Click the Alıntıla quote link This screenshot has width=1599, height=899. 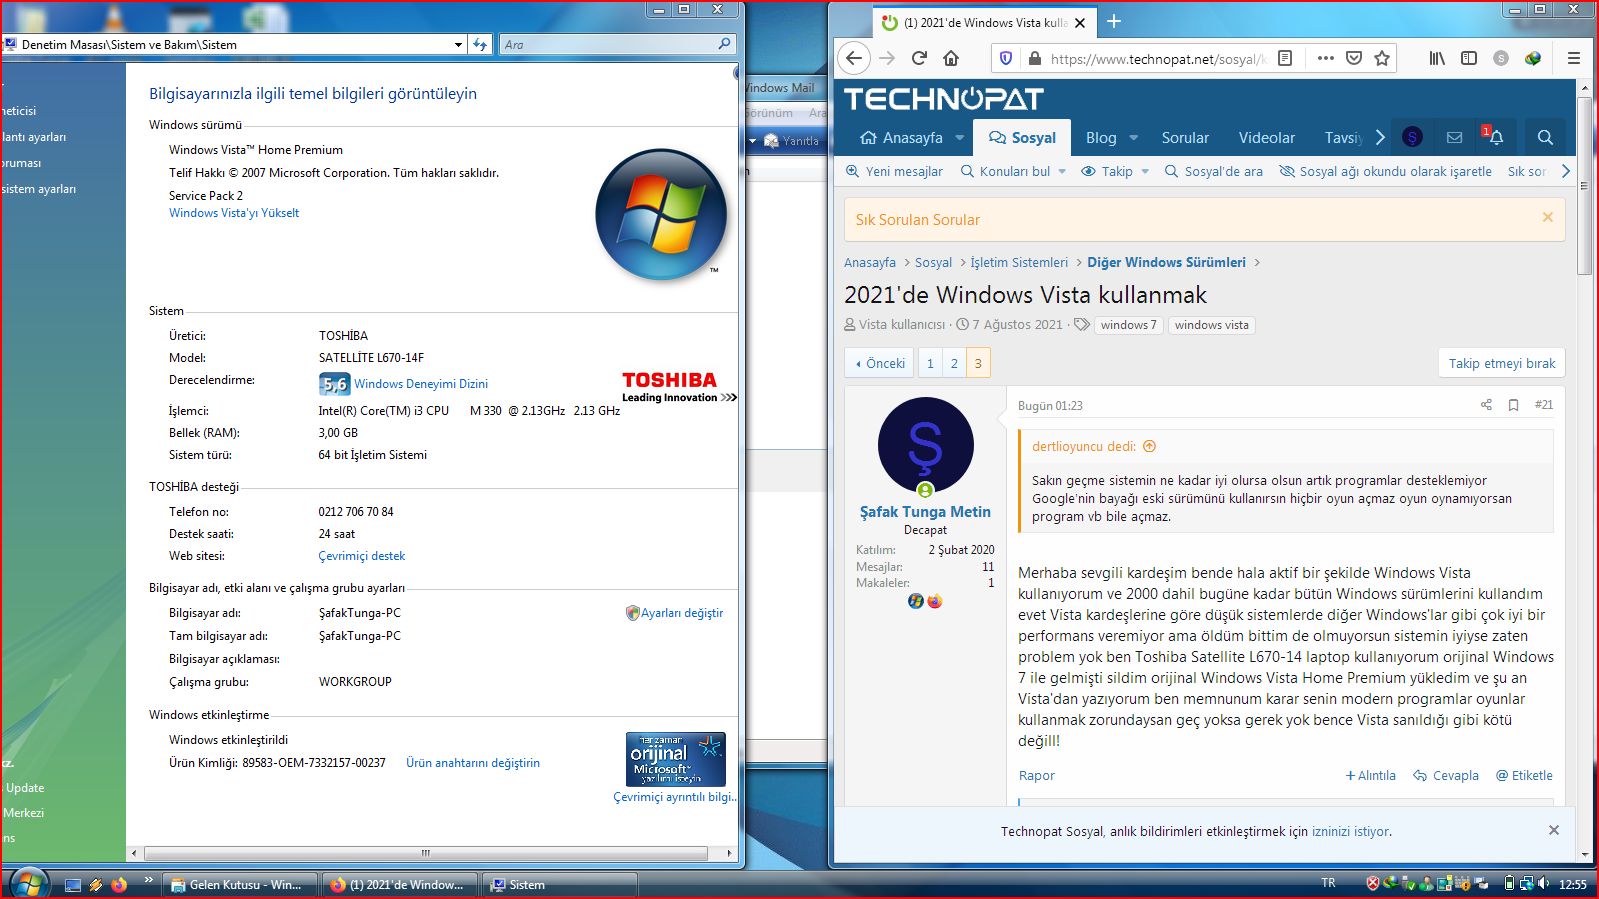coord(1370,775)
